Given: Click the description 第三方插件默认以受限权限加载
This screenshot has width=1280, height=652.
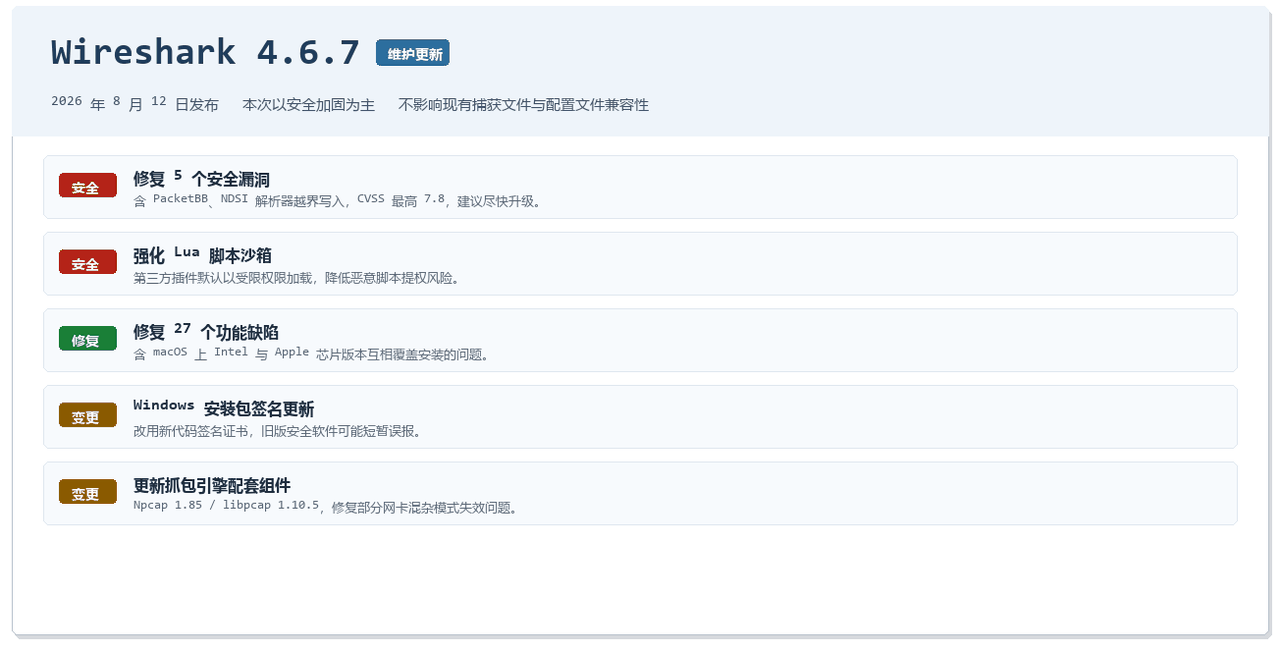Looking at the screenshot, I should pyautogui.click(x=298, y=278).
